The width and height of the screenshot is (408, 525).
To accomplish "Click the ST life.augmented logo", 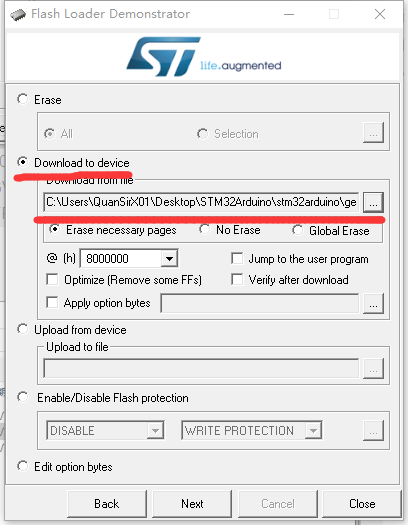I will coord(204,57).
